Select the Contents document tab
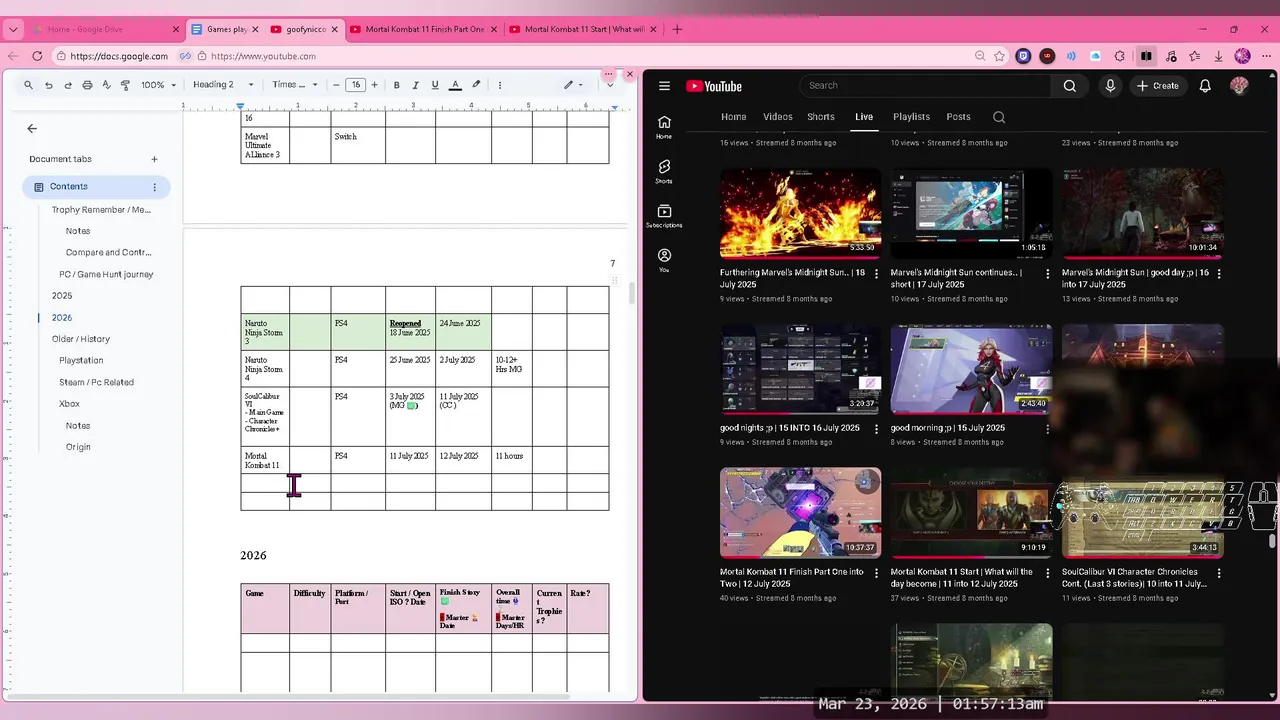This screenshot has width=1280, height=720. pos(96,187)
